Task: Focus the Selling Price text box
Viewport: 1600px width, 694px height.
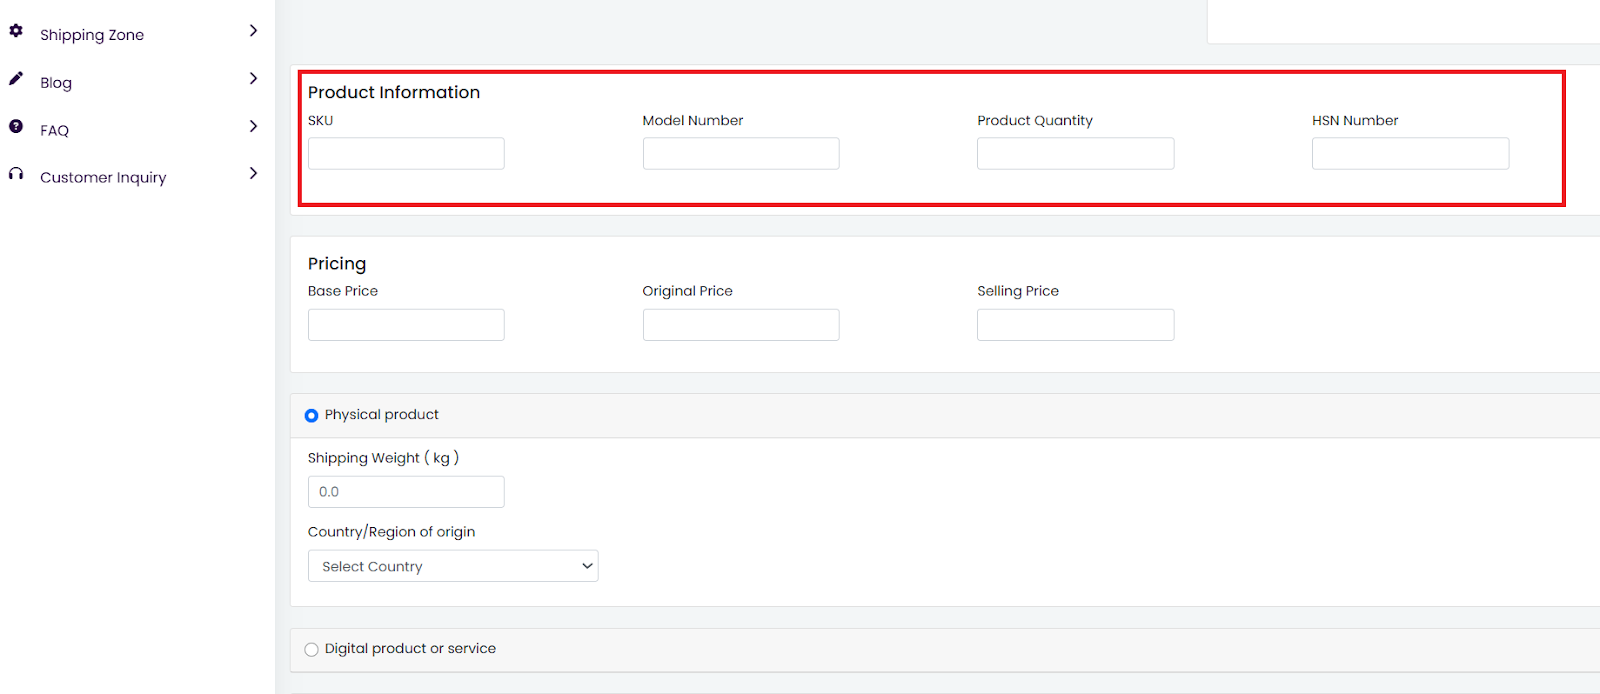Action: [x=1075, y=325]
